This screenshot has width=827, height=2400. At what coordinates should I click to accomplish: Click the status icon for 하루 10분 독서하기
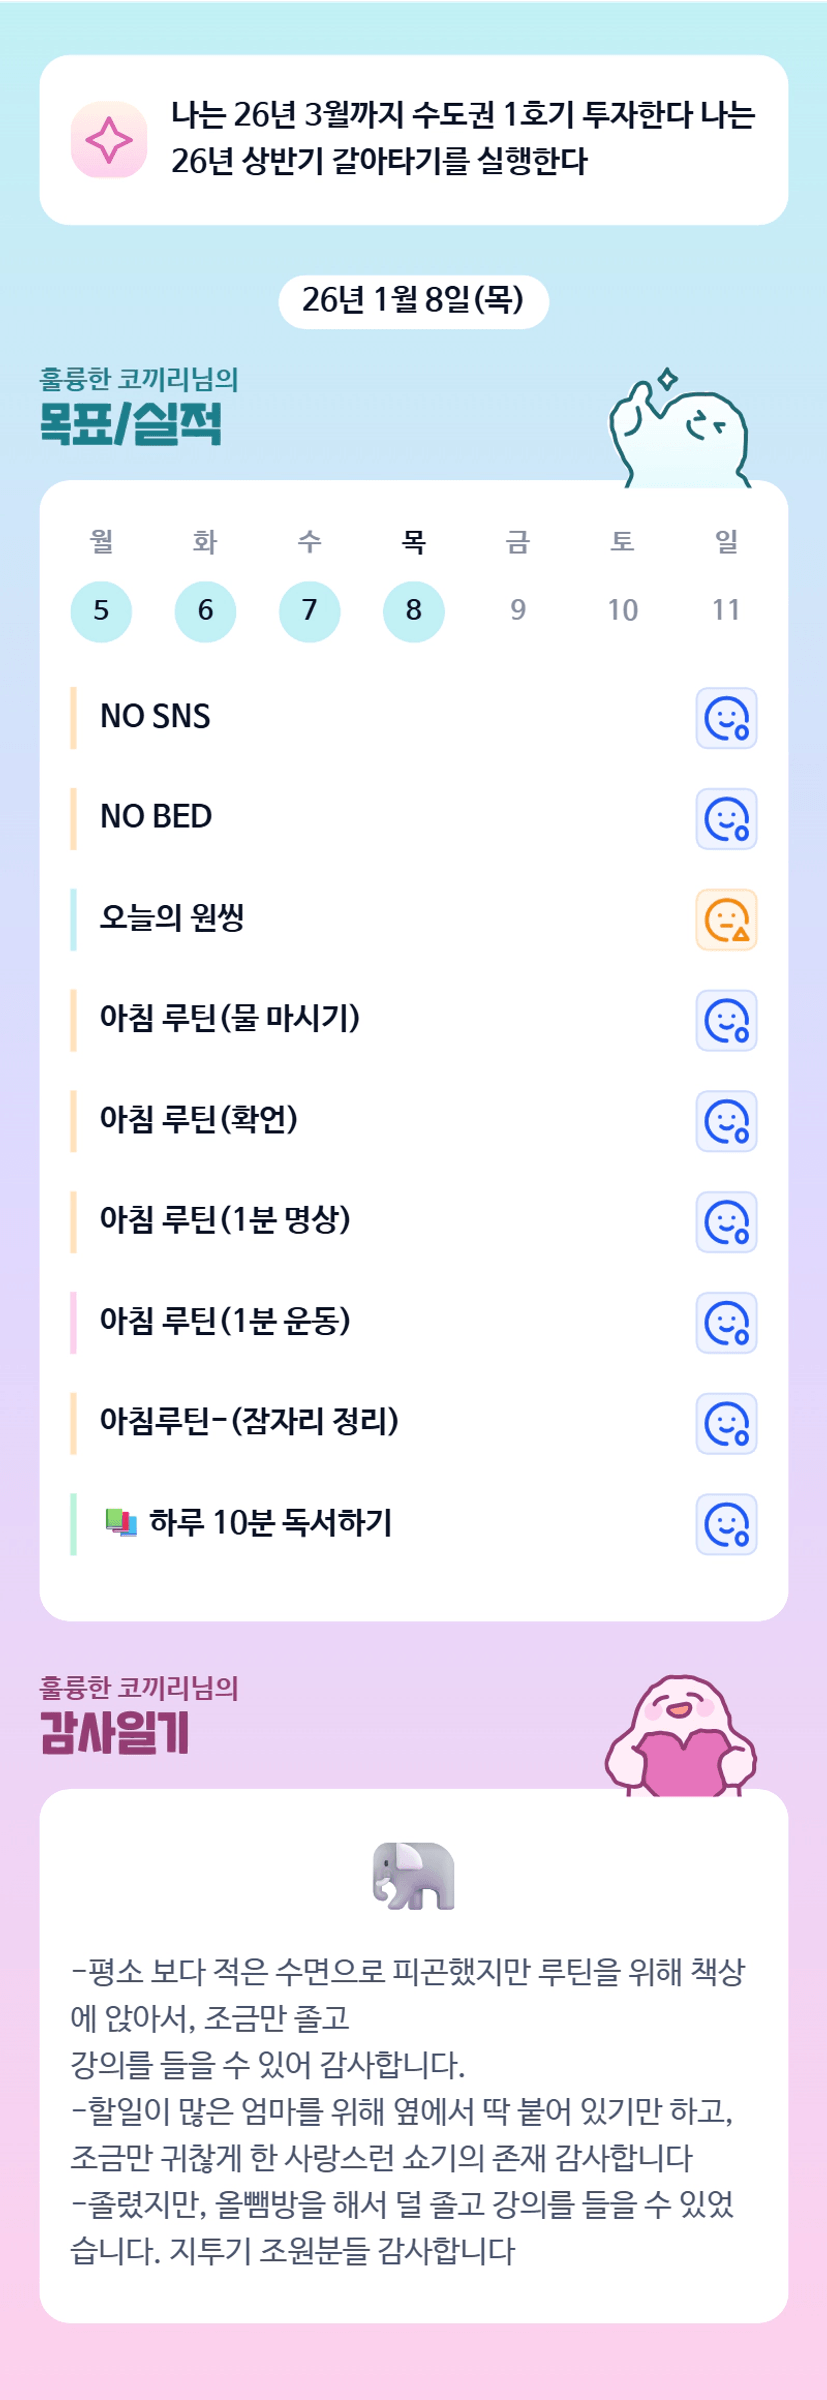pos(726,1525)
